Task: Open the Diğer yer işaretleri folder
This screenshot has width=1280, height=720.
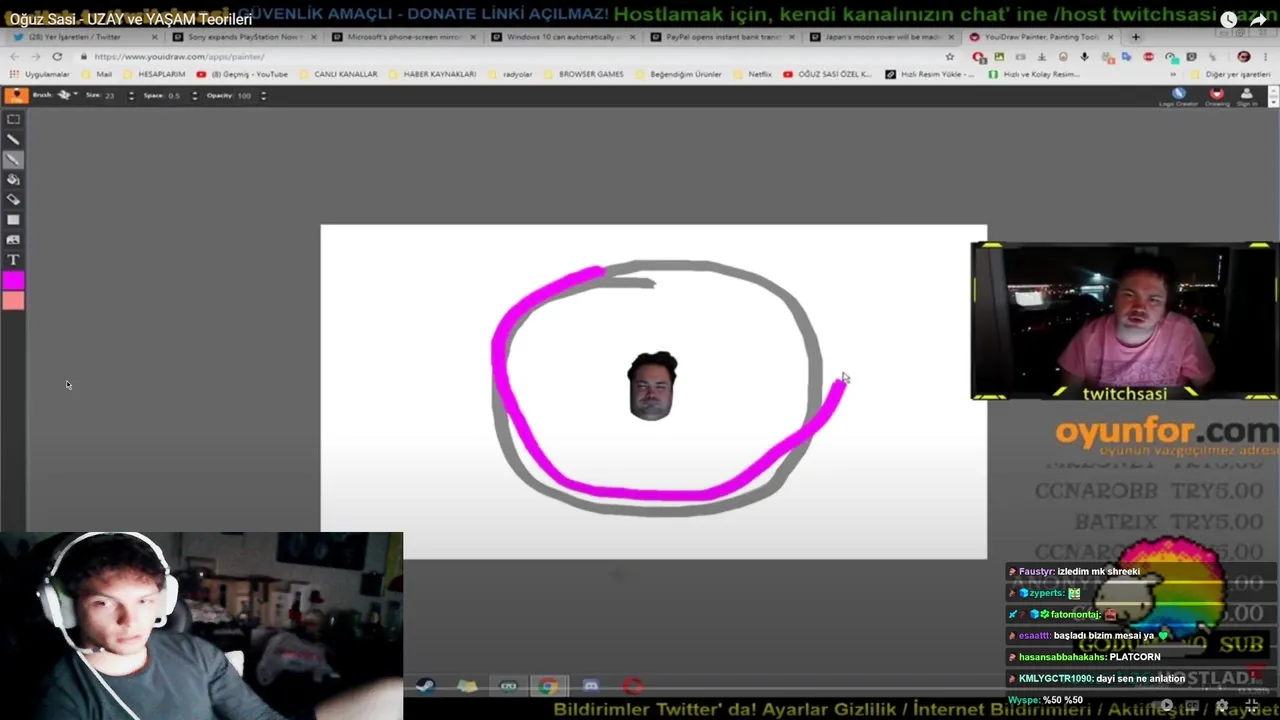Action: point(1229,74)
